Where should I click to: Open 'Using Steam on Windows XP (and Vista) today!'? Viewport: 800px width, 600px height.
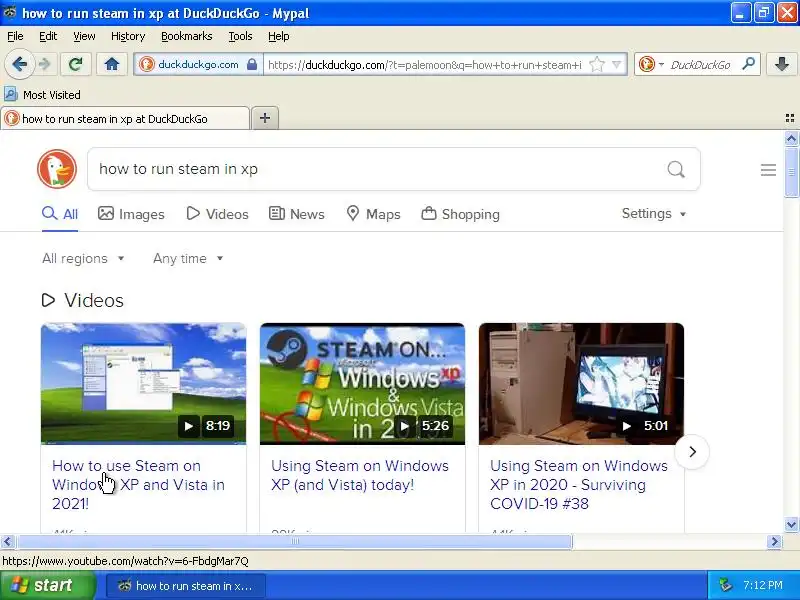pyautogui.click(x=360, y=475)
